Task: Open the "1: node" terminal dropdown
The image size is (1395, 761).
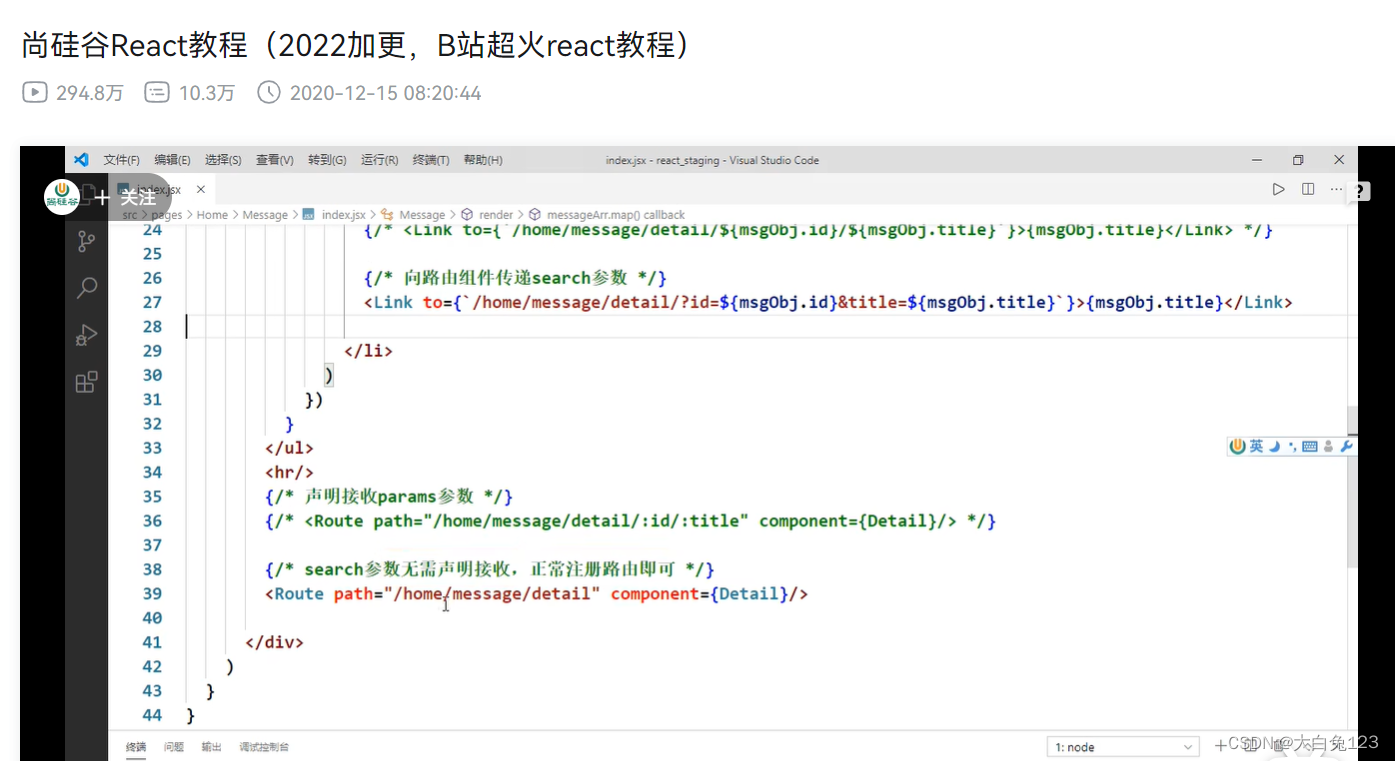Action: [x=1122, y=747]
